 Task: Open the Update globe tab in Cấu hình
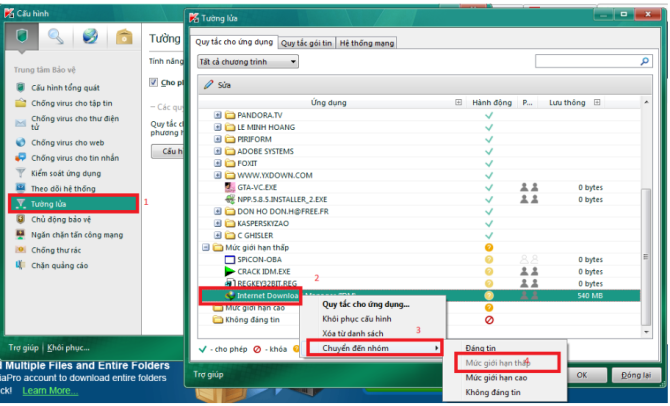click(x=90, y=37)
